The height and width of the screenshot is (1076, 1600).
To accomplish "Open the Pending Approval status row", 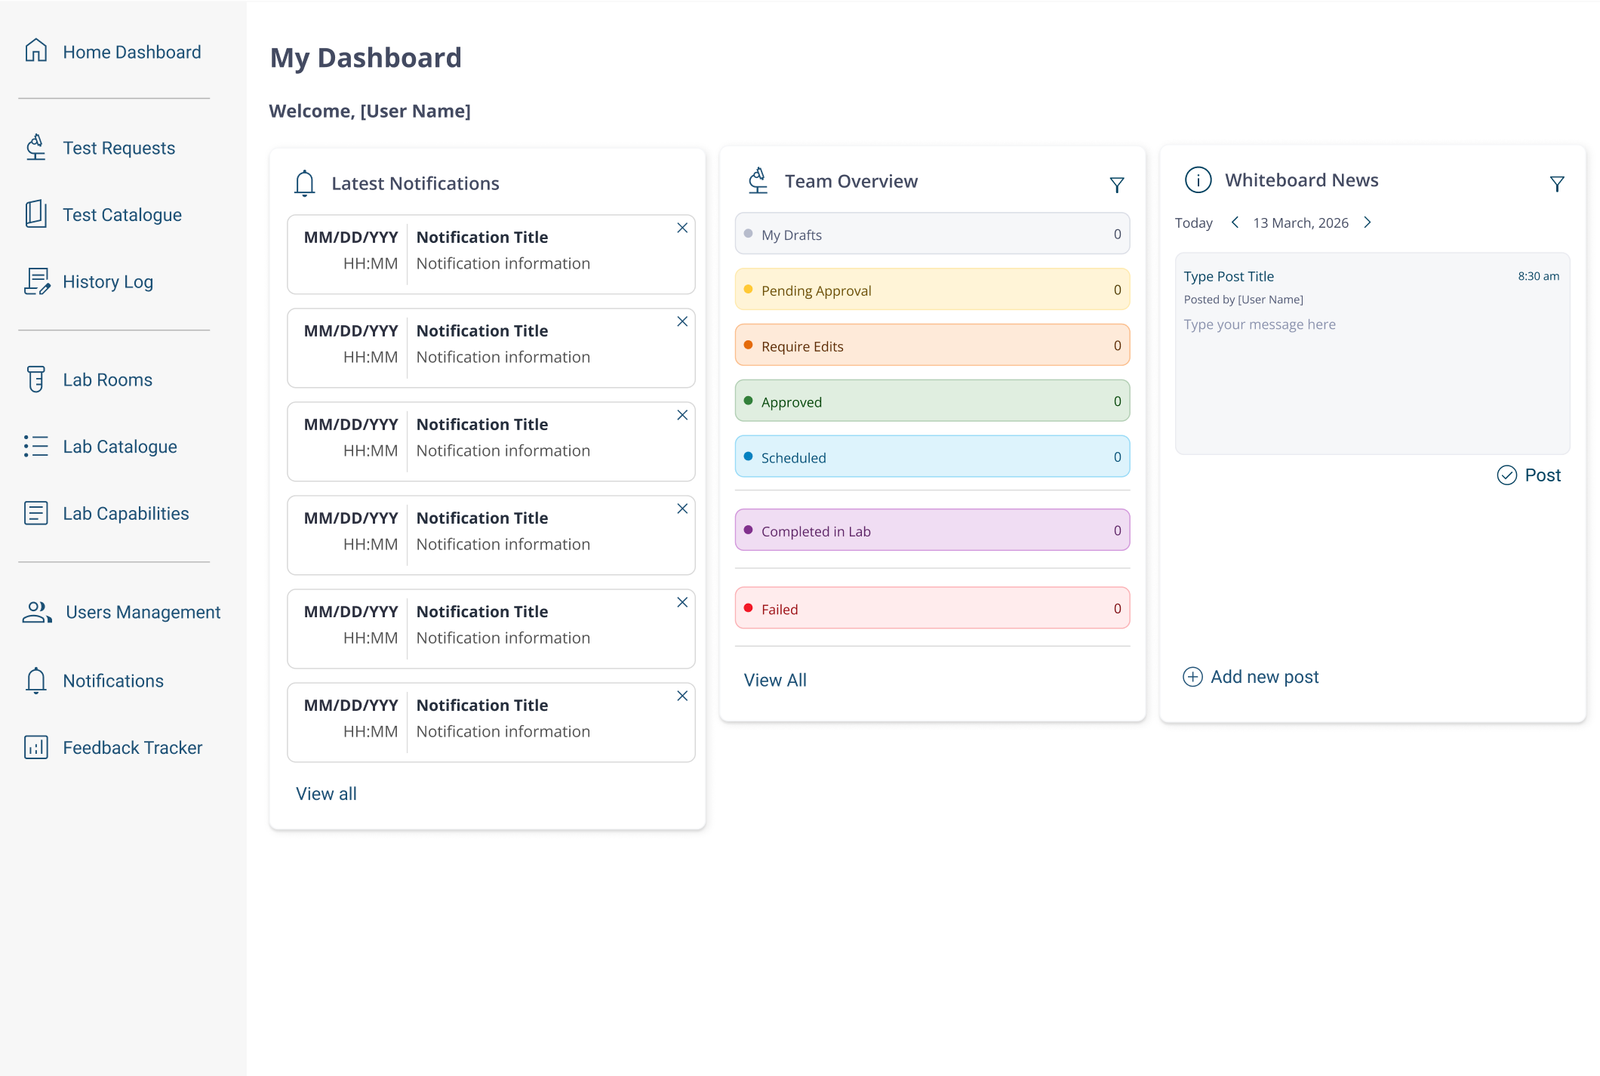I will tap(932, 290).
